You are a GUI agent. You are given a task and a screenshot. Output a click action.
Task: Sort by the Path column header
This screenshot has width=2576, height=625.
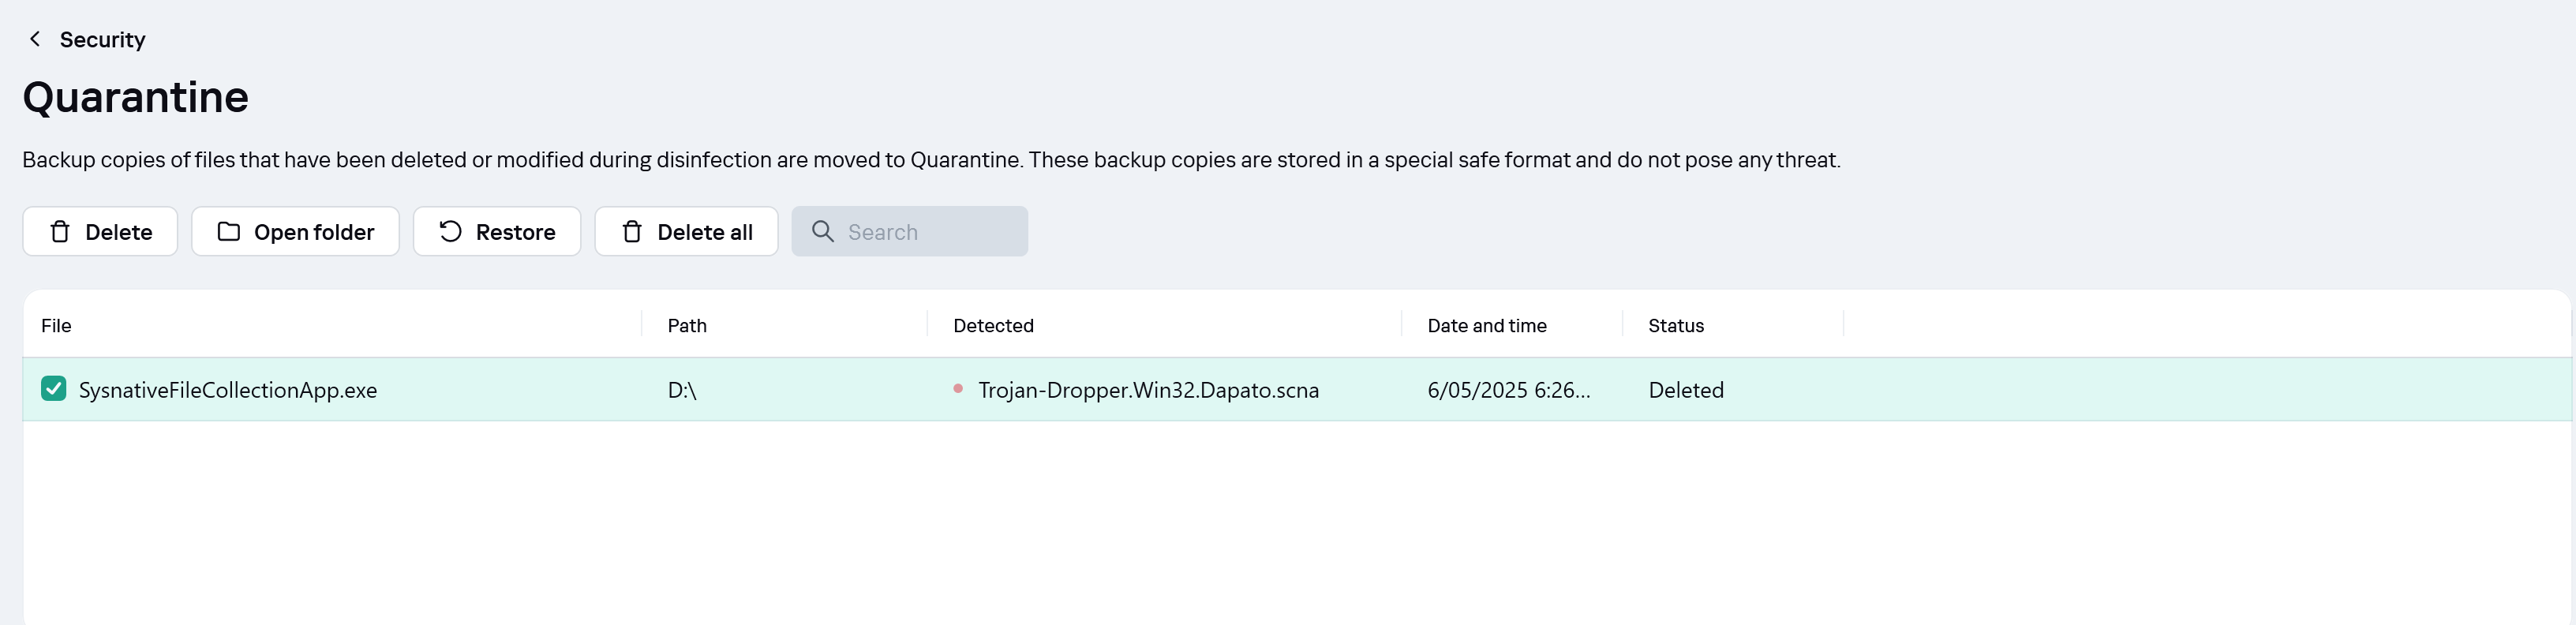coord(687,326)
